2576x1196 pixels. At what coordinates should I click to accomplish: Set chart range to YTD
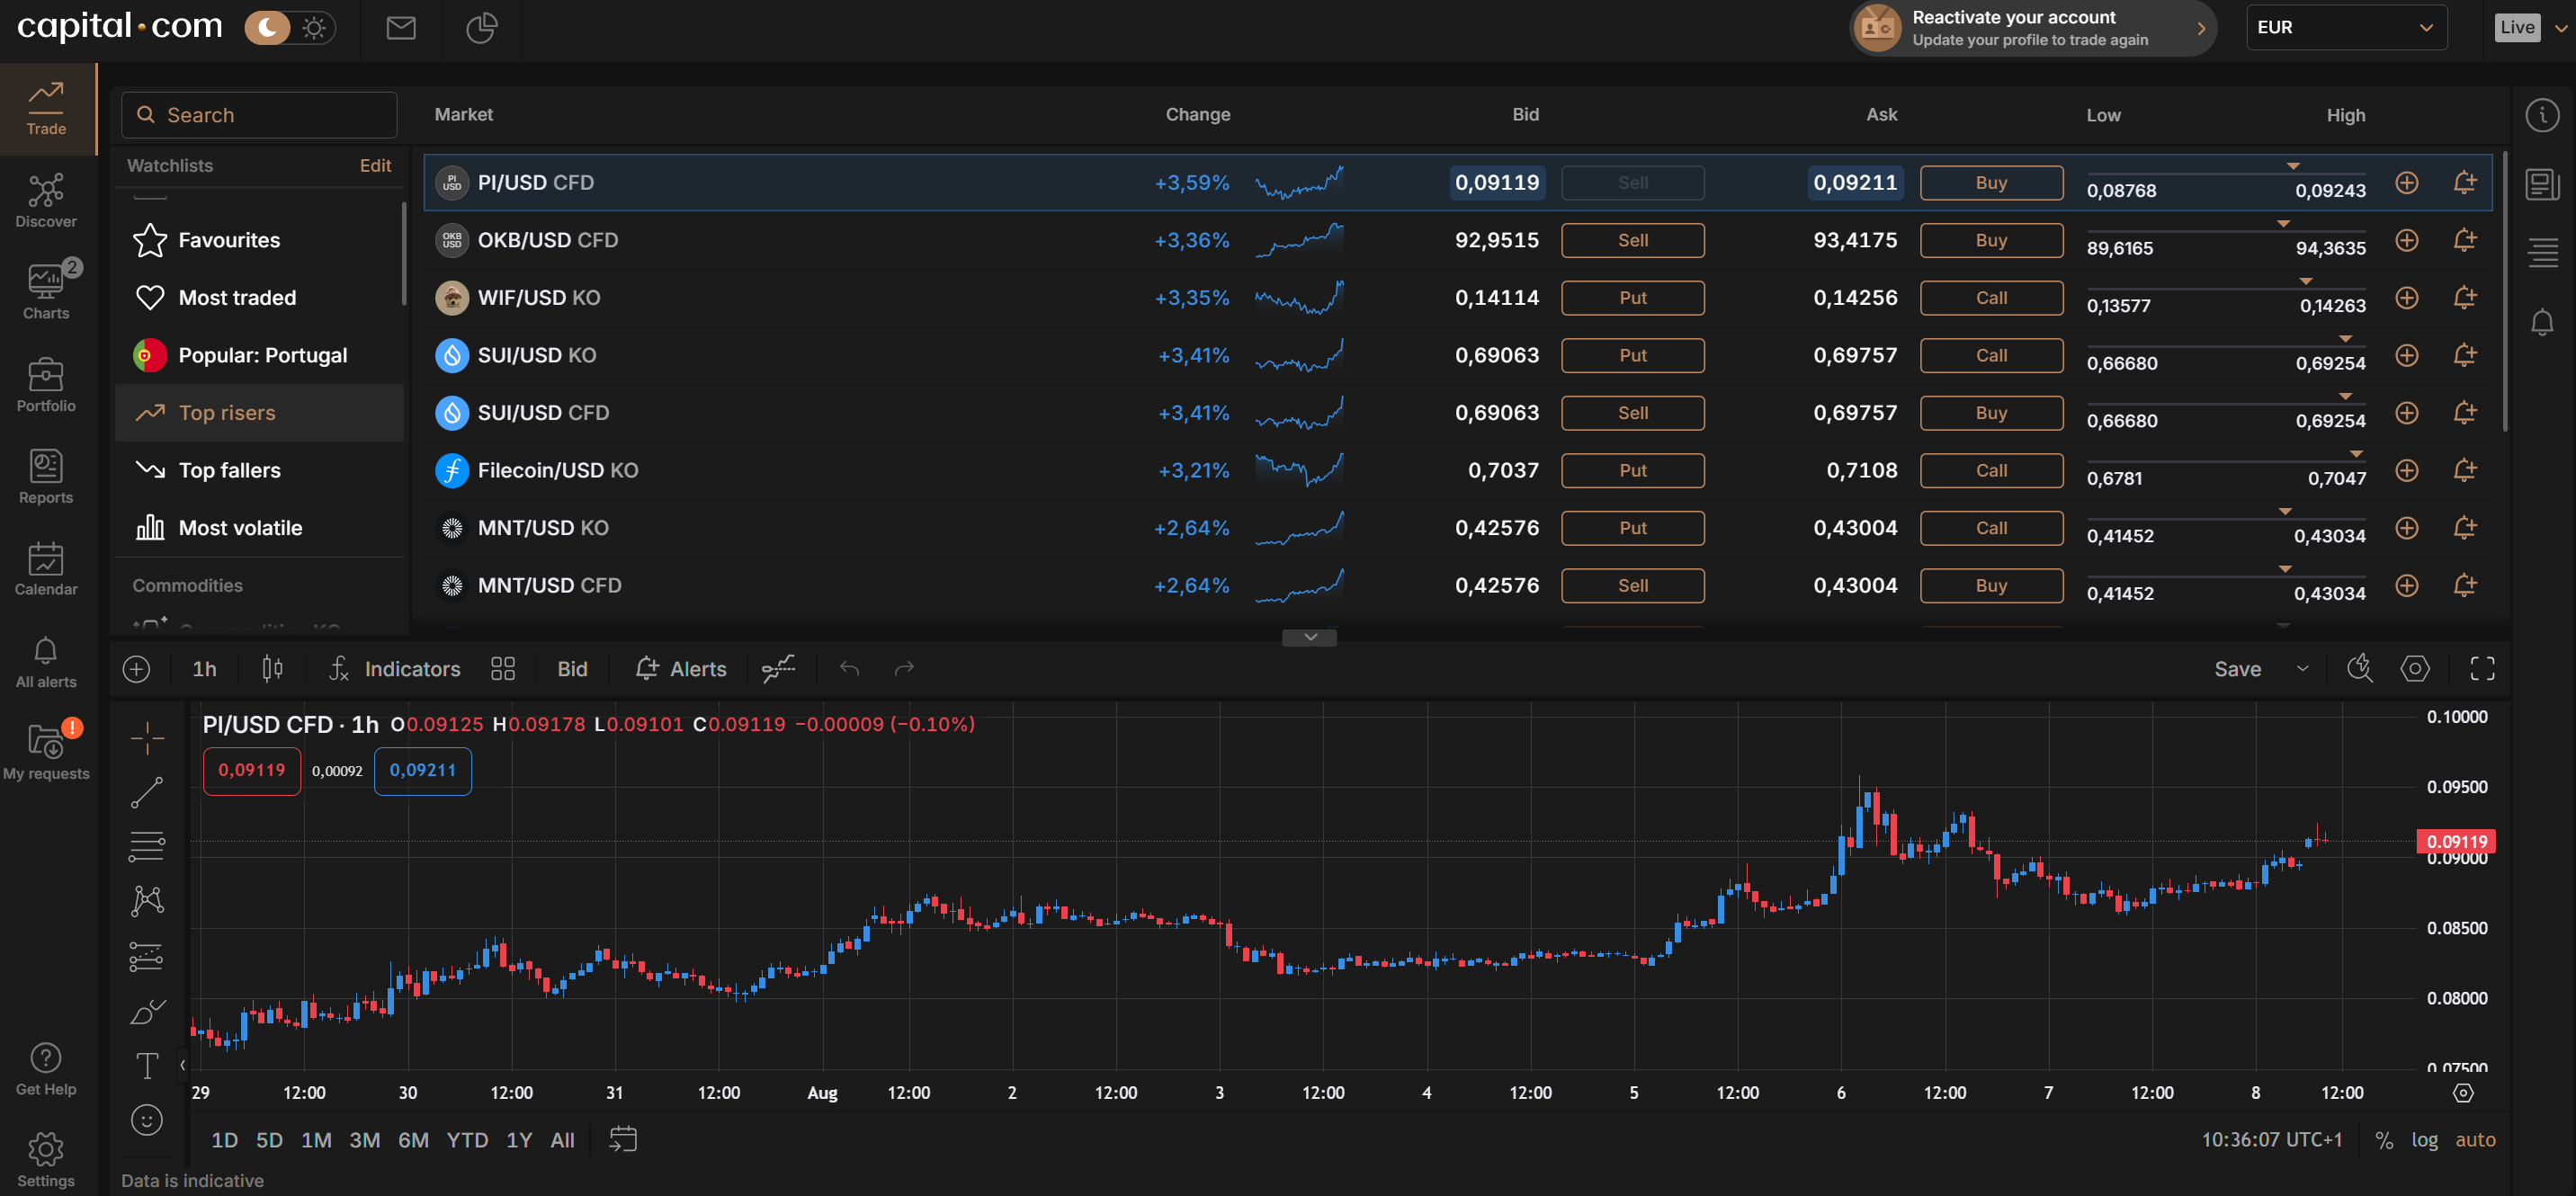click(467, 1140)
